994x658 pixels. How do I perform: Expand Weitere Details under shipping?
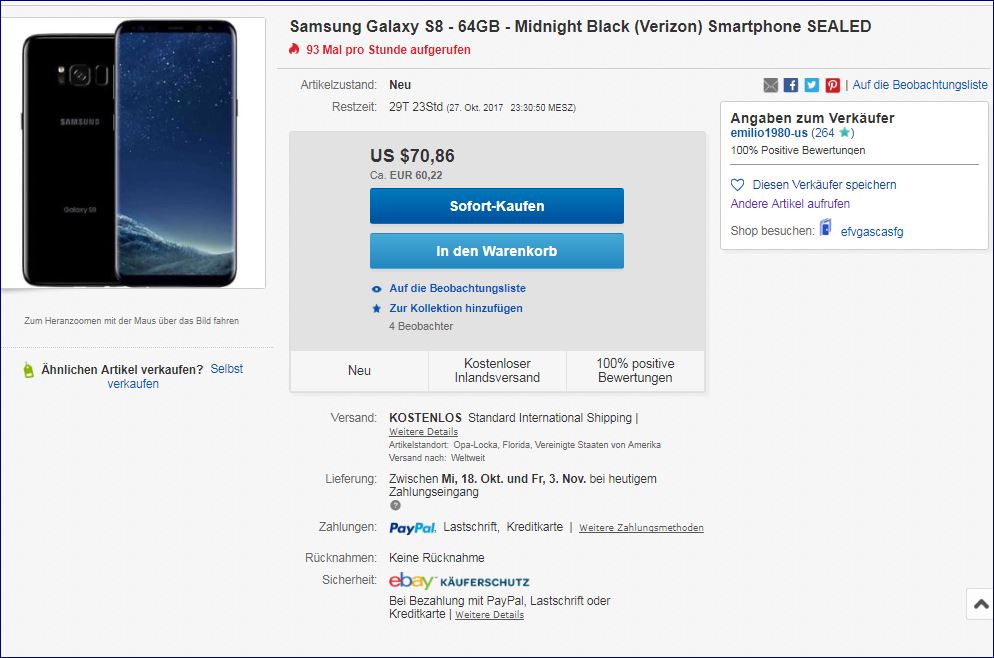point(423,432)
